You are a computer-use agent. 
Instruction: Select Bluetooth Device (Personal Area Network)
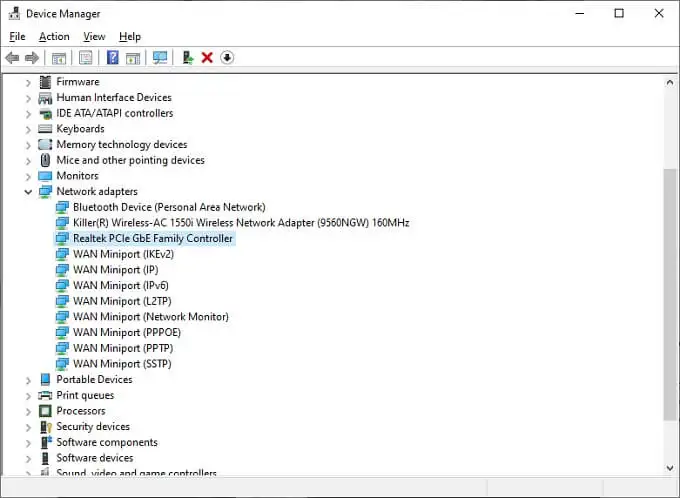169,207
